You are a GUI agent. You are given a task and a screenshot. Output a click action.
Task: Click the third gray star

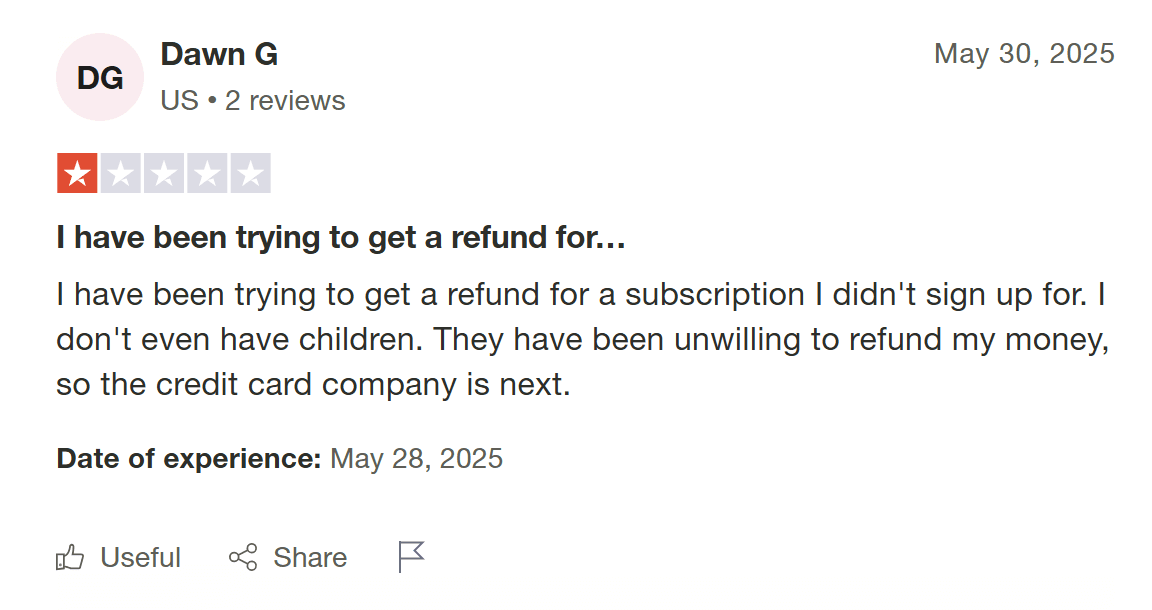click(164, 174)
